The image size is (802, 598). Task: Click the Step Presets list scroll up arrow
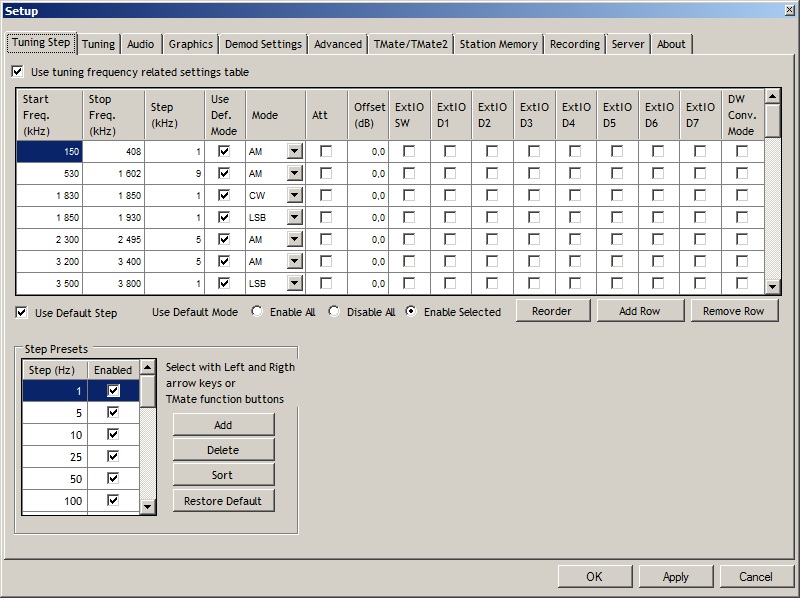[x=147, y=367]
